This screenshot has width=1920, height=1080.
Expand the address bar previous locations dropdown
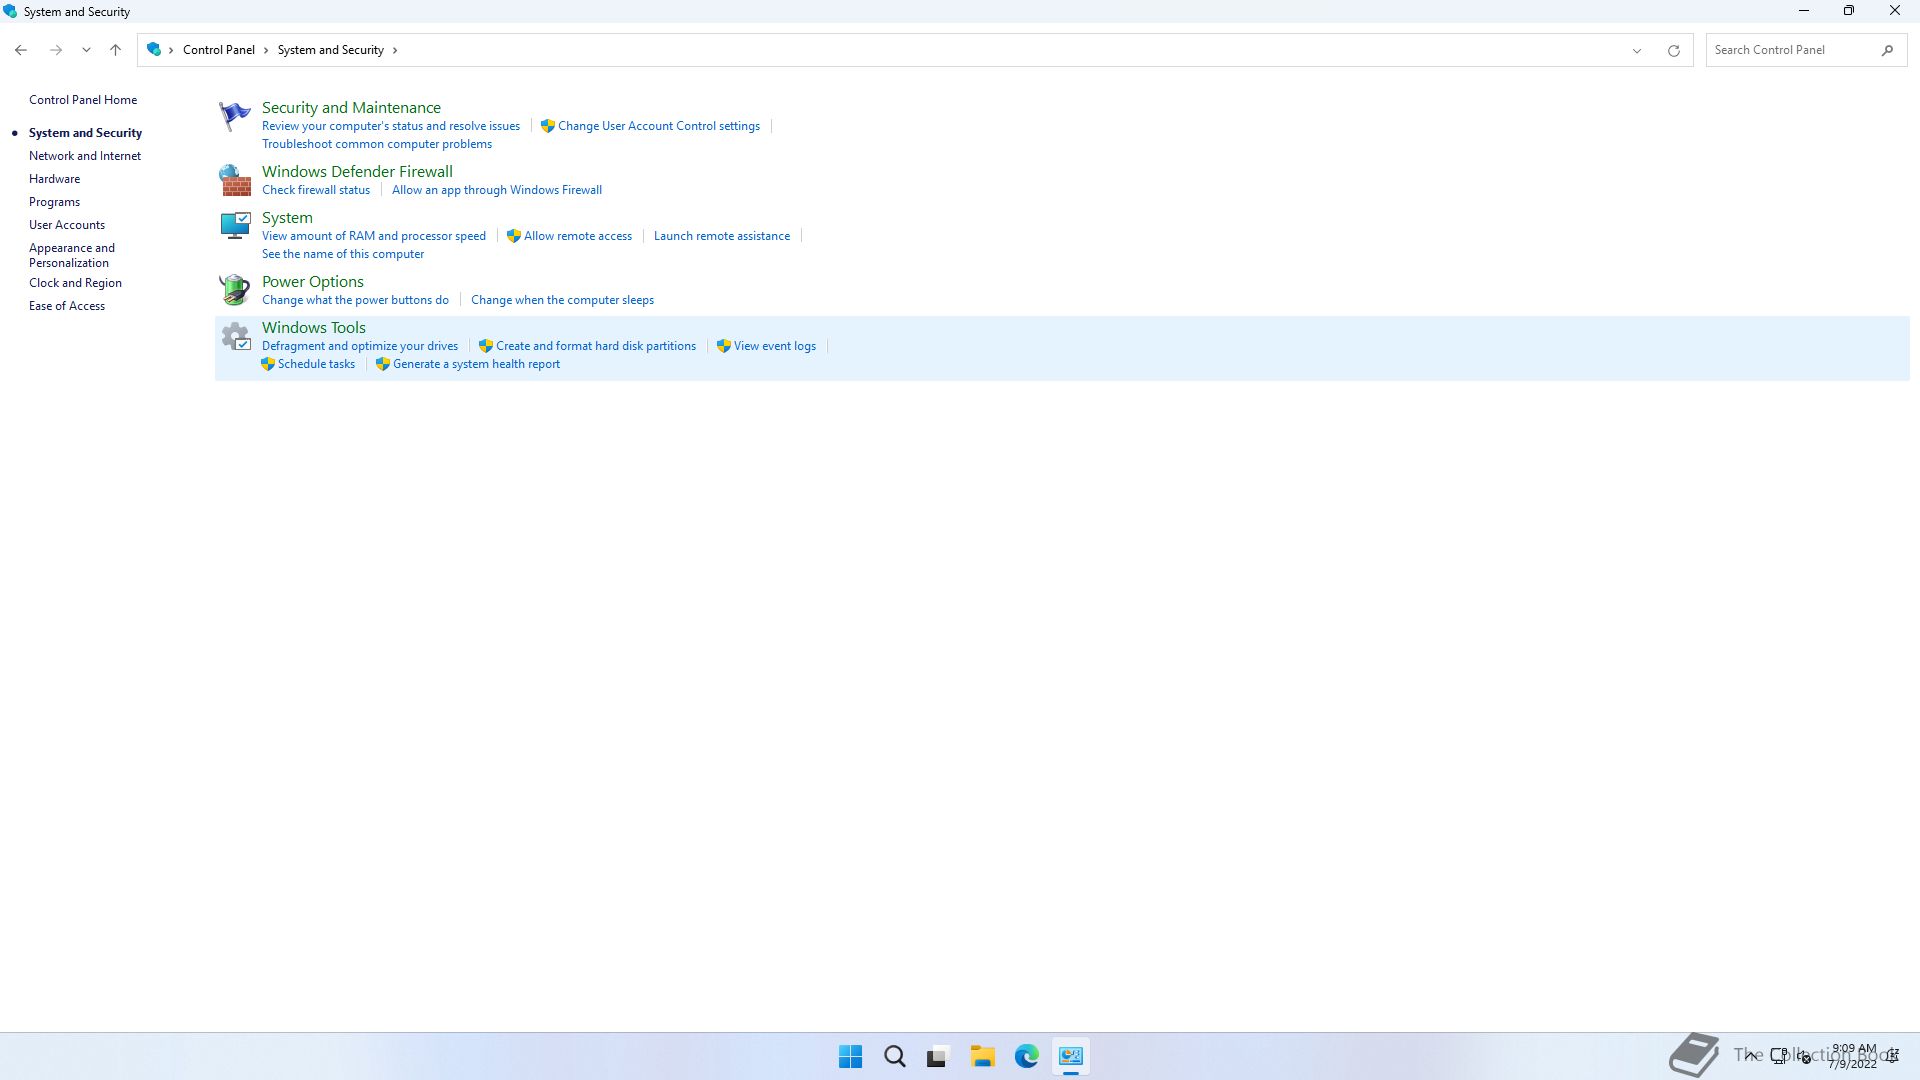tap(1637, 50)
